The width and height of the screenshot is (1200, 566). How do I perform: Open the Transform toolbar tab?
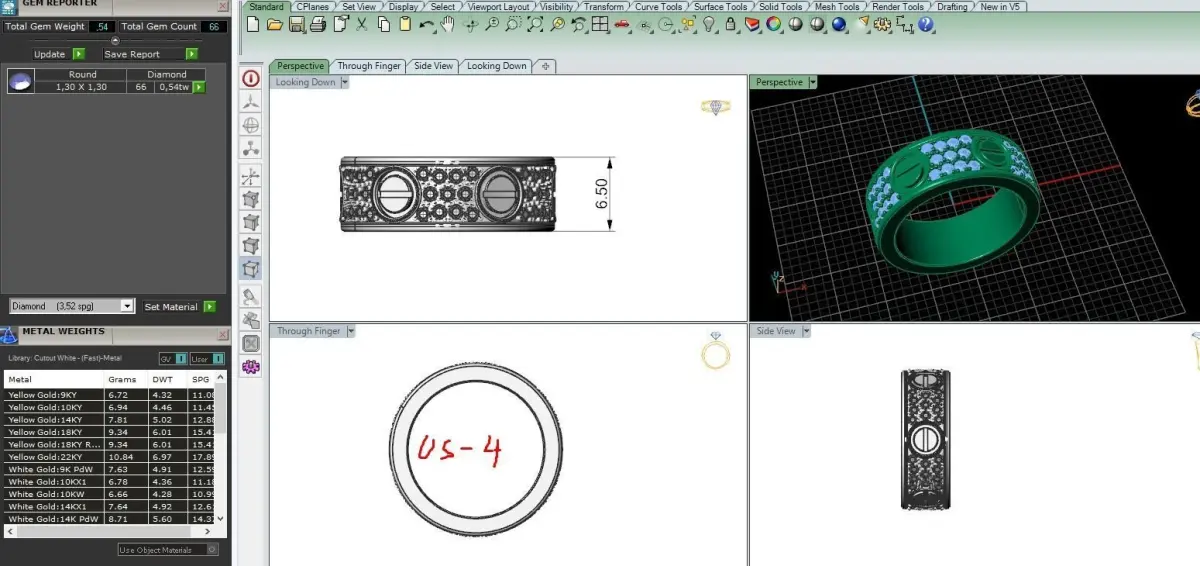click(x=603, y=6)
